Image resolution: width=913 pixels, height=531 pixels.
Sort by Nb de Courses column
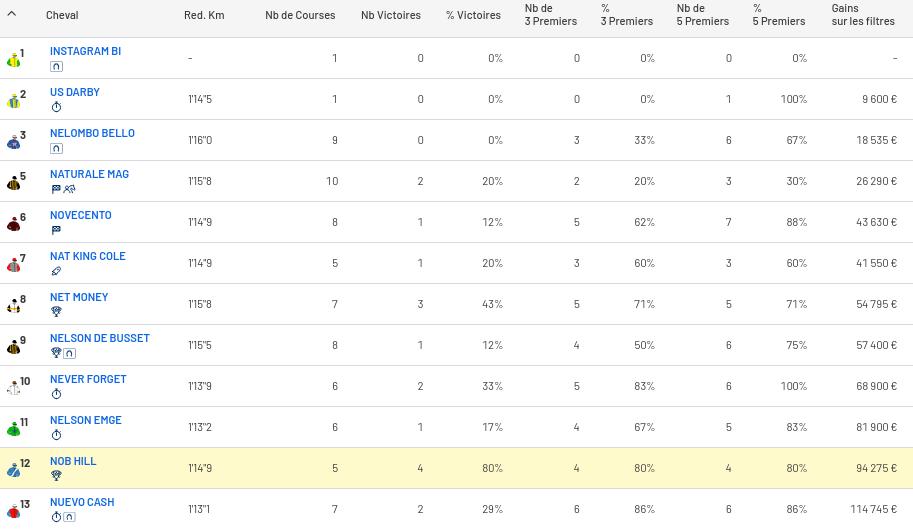click(300, 15)
